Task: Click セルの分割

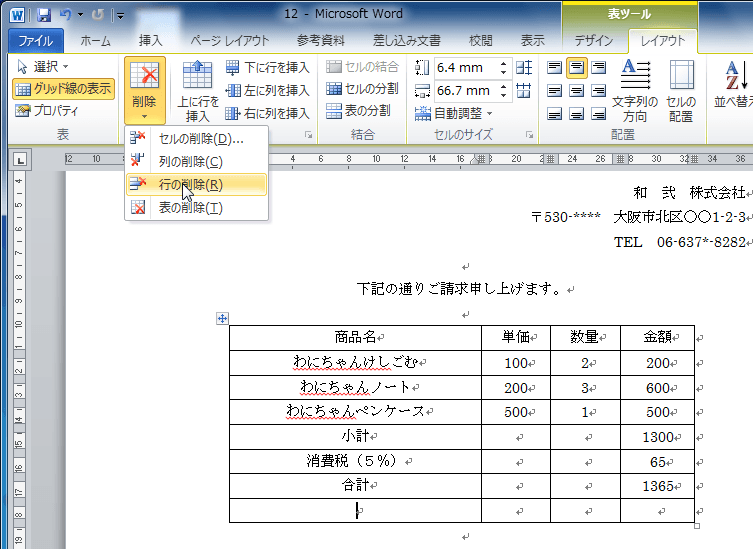Action: [363, 88]
